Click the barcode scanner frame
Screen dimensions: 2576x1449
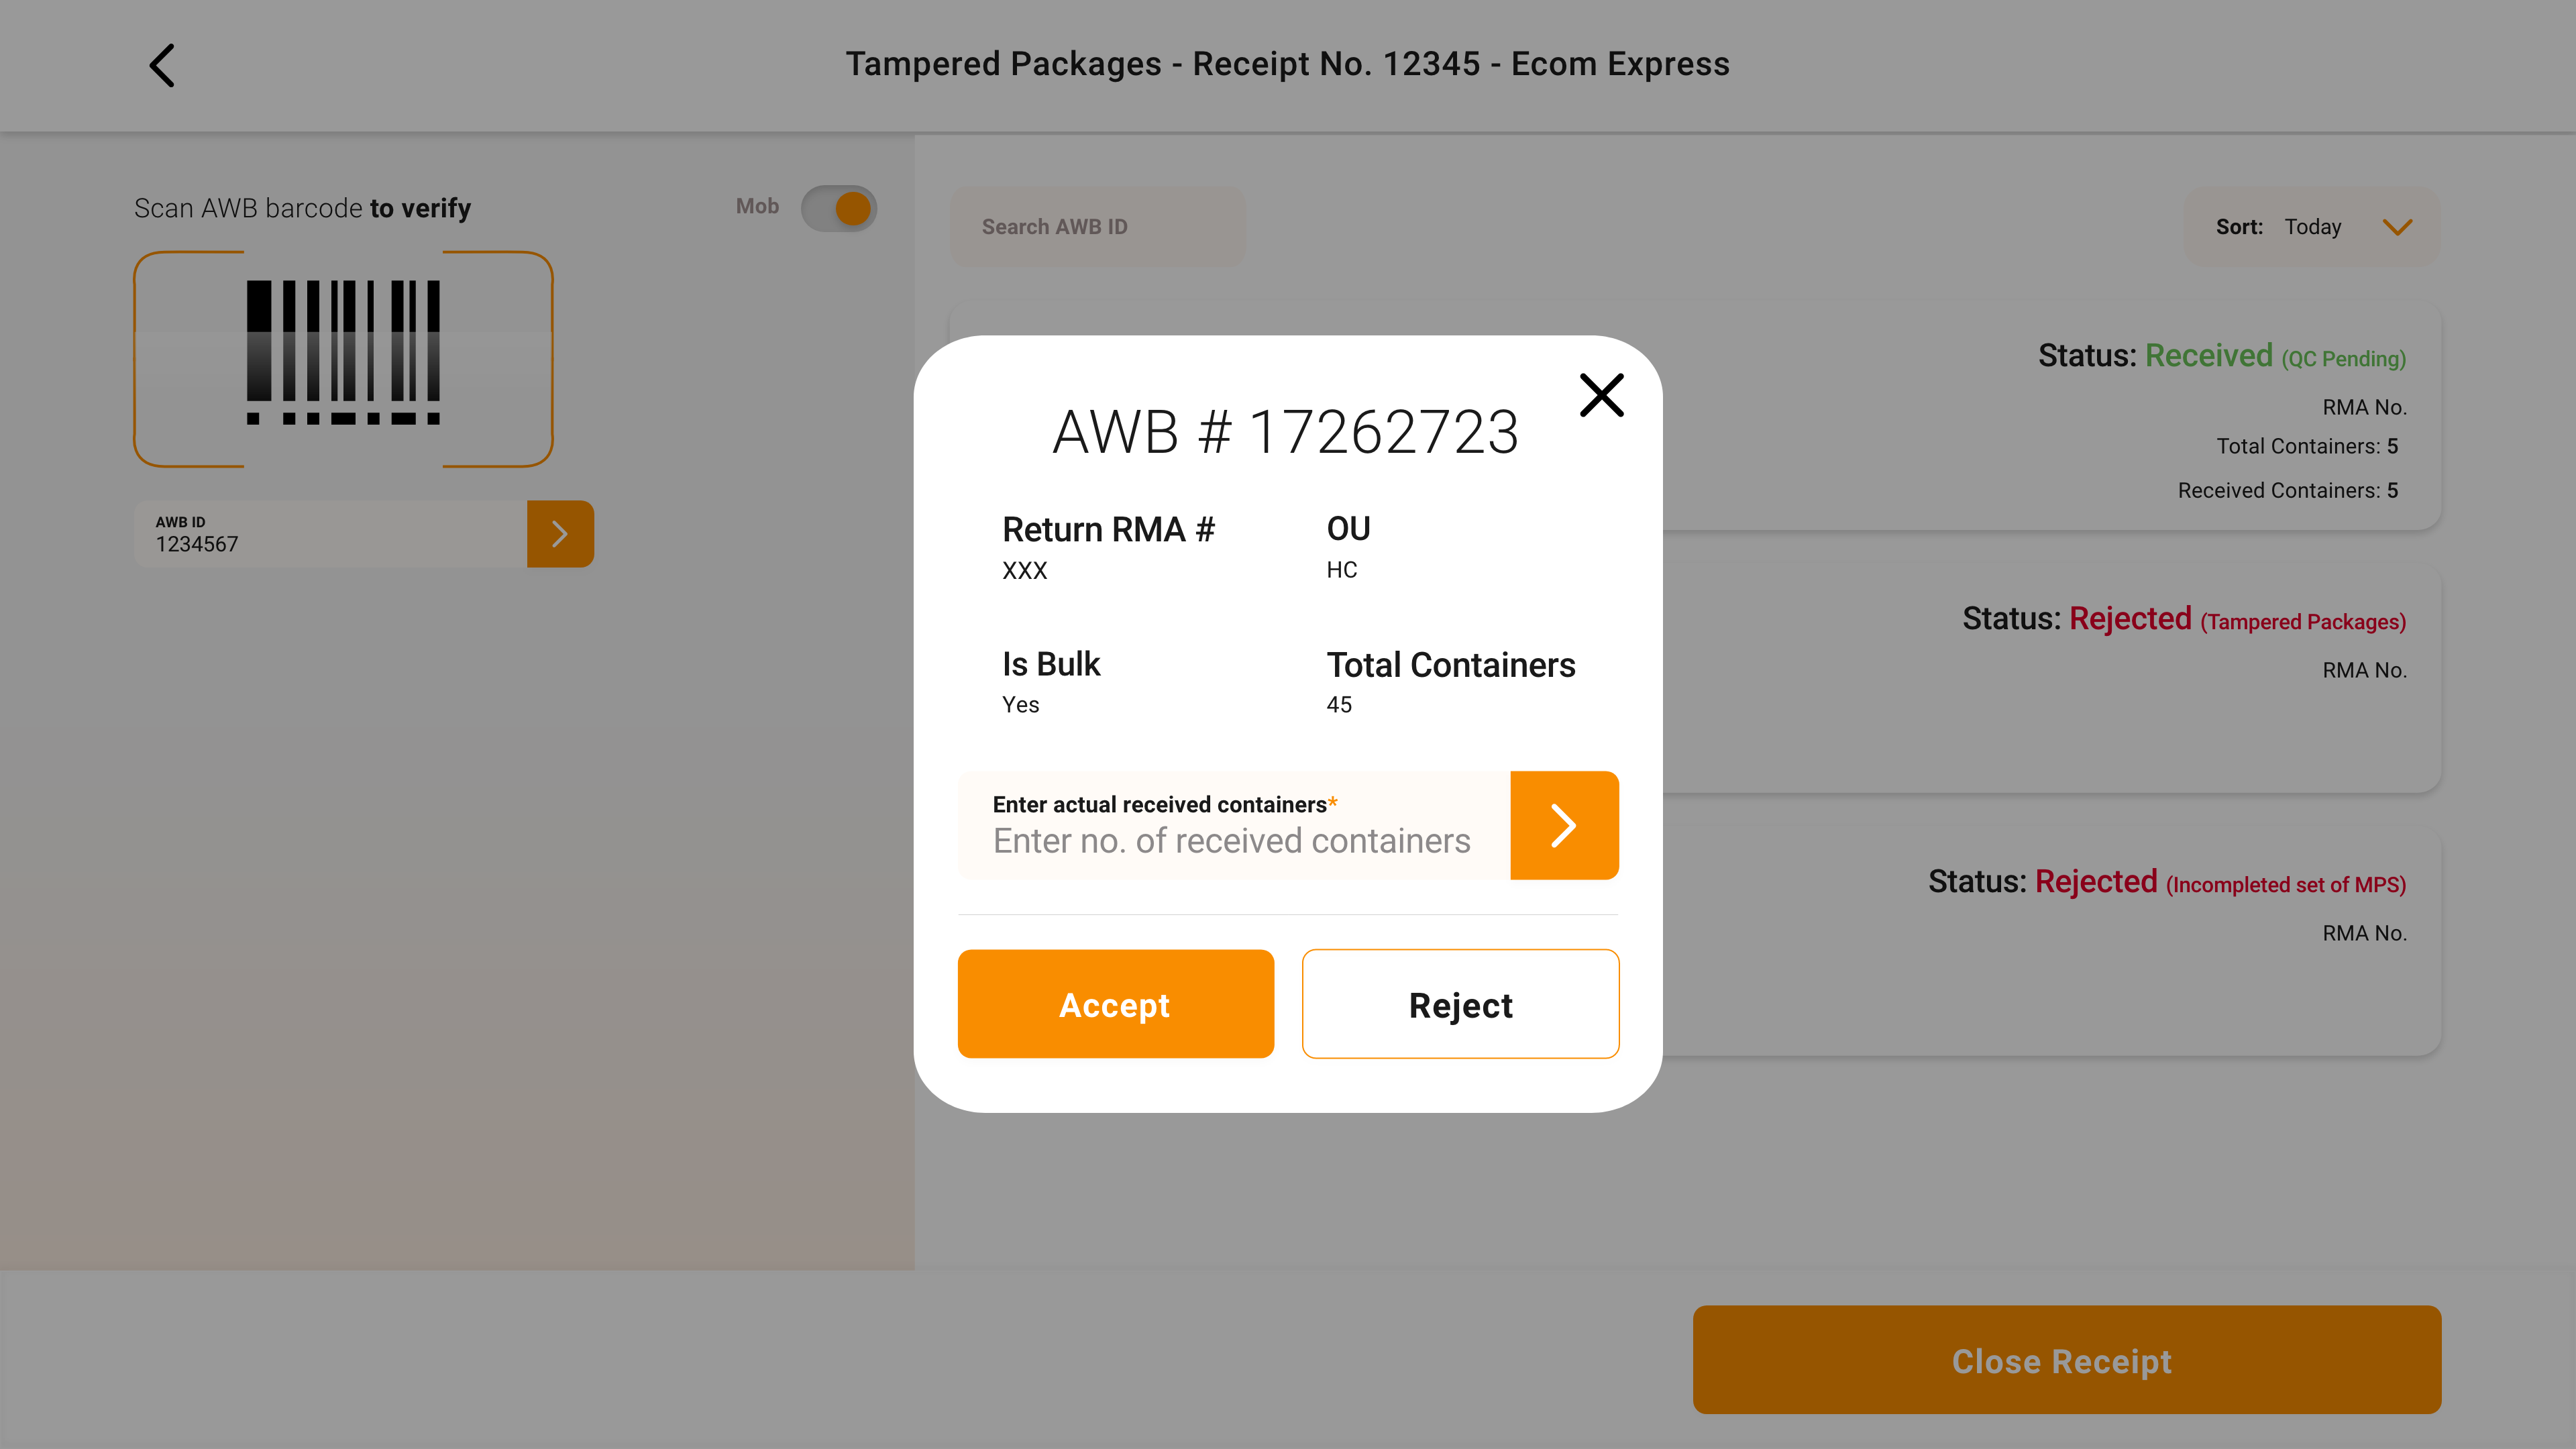click(343, 358)
